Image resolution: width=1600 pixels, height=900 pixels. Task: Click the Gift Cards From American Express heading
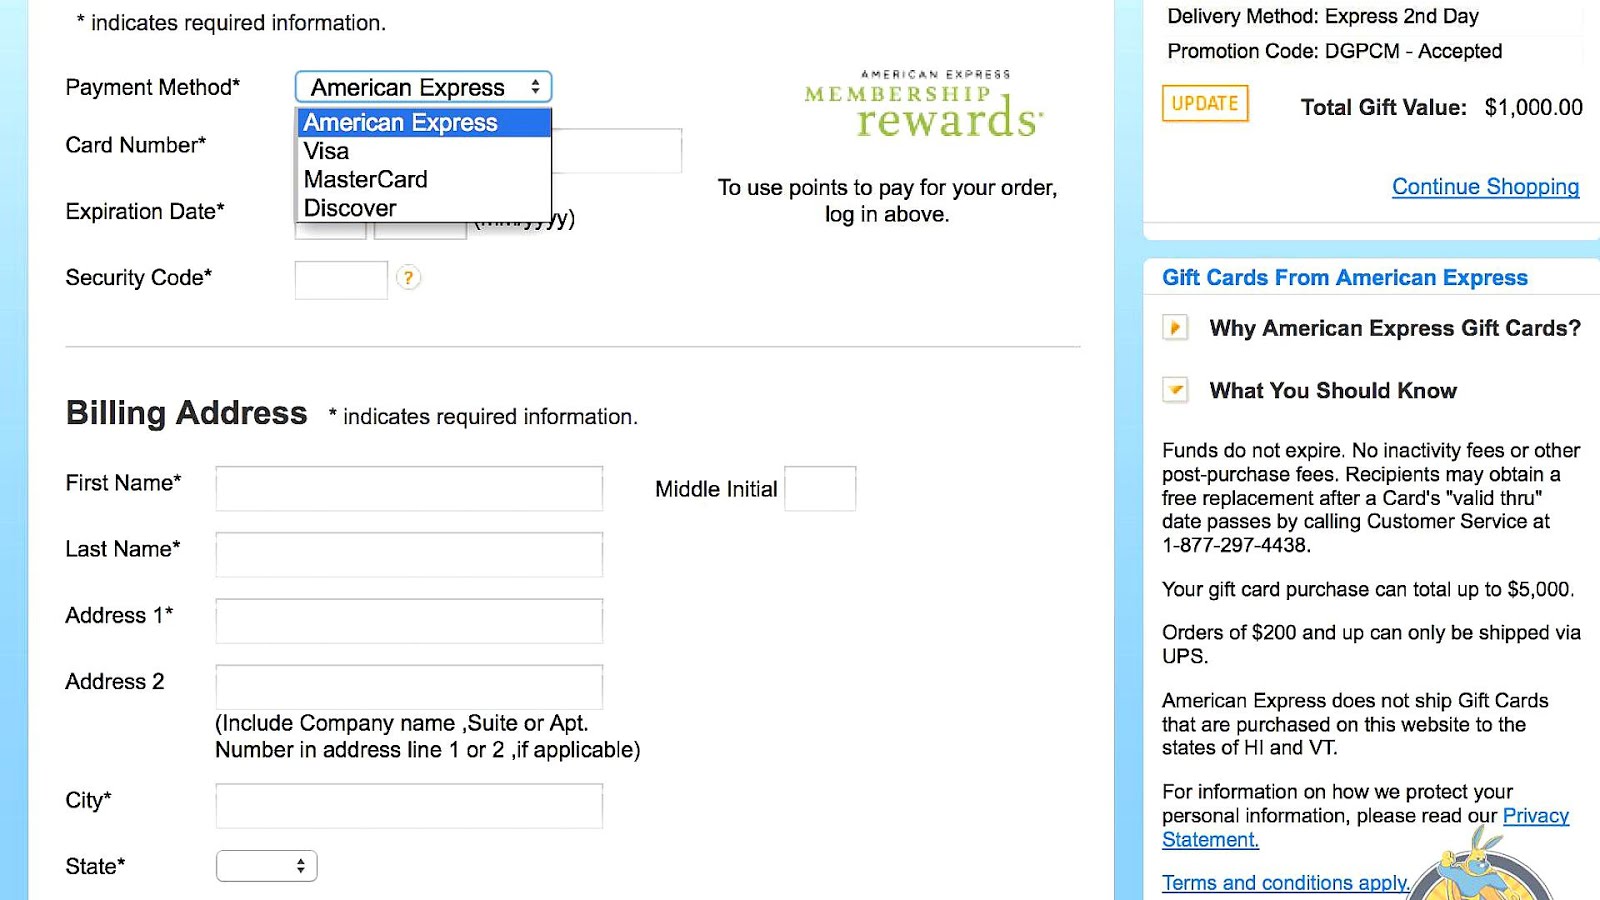[1345, 278]
